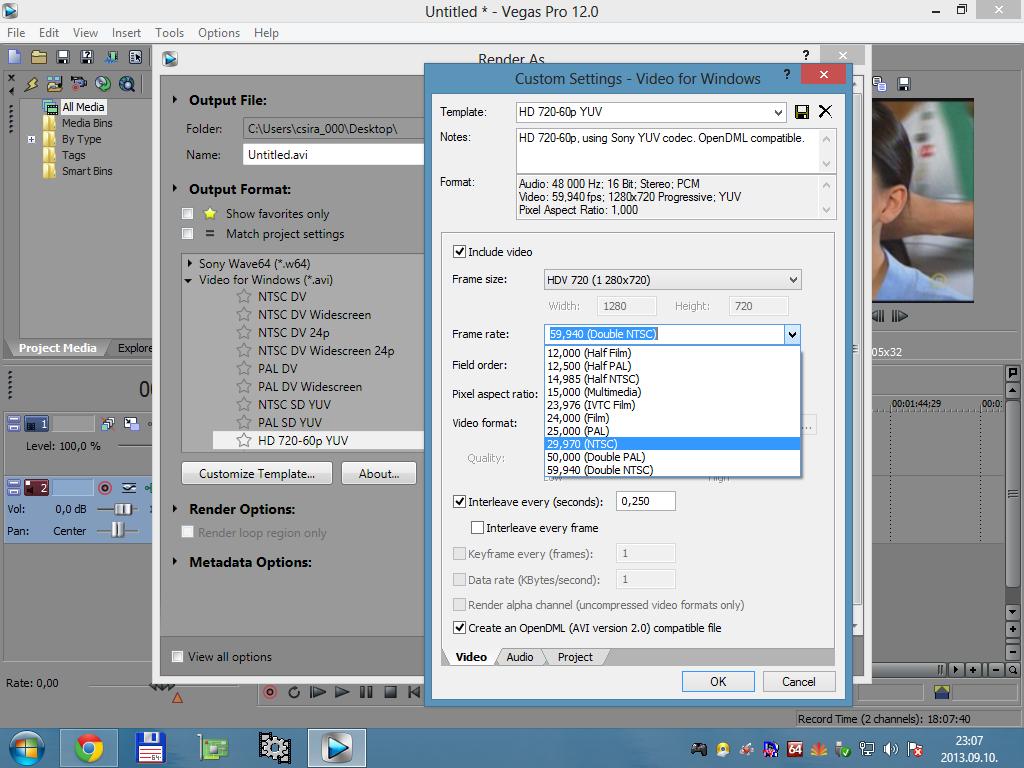1024x768 pixels.
Task: Select Project Media tab
Action: [57, 348]
